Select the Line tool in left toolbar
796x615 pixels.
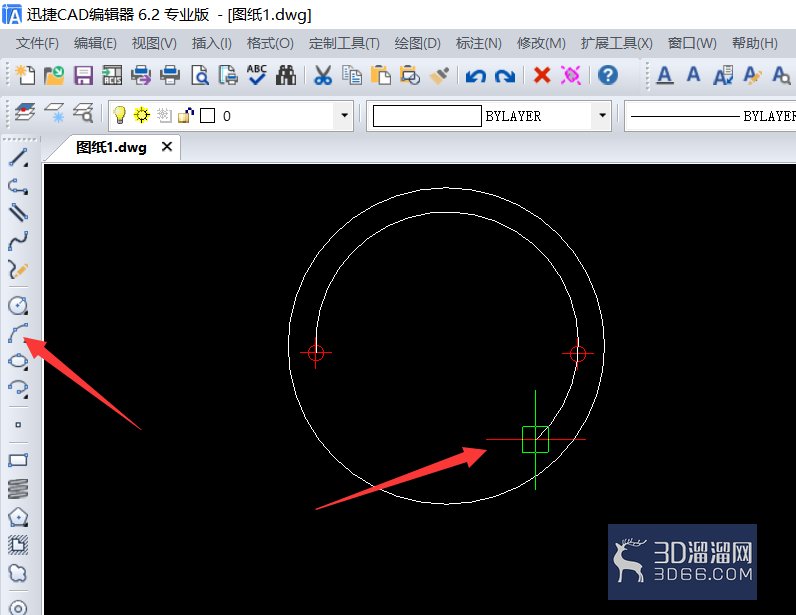[x=18, y=158]
